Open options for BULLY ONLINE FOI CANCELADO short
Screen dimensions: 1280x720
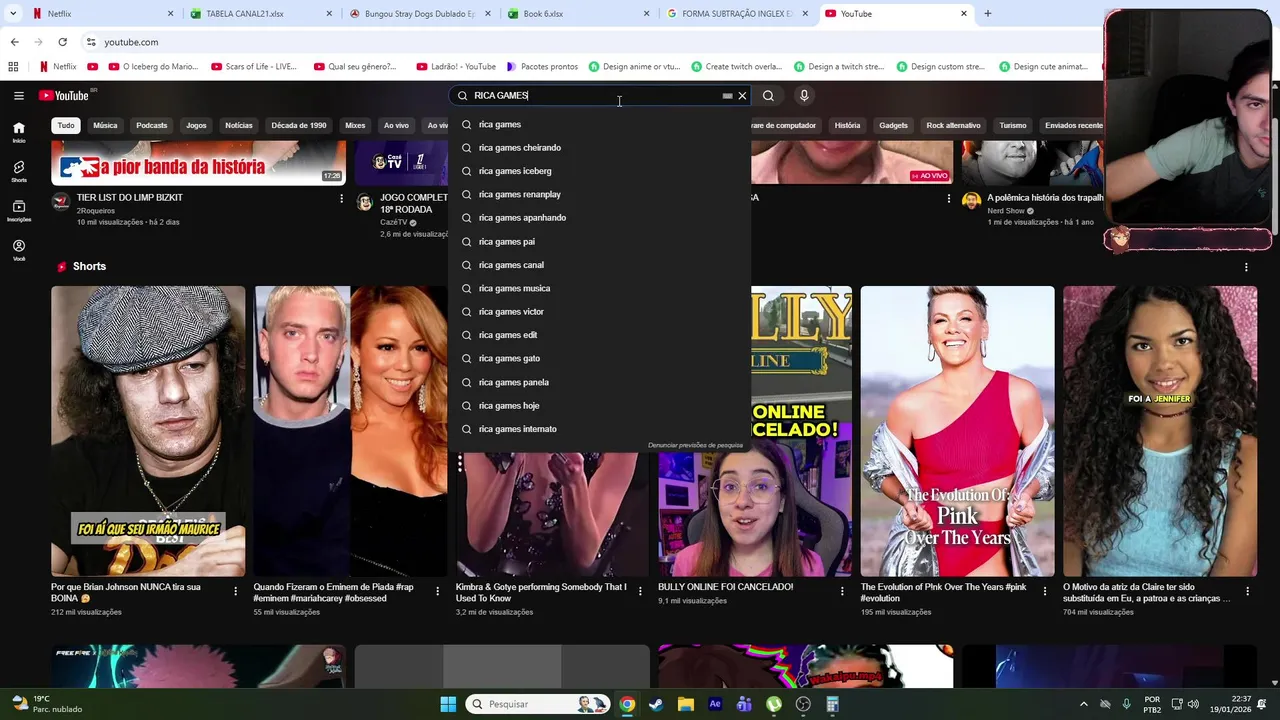842,591
